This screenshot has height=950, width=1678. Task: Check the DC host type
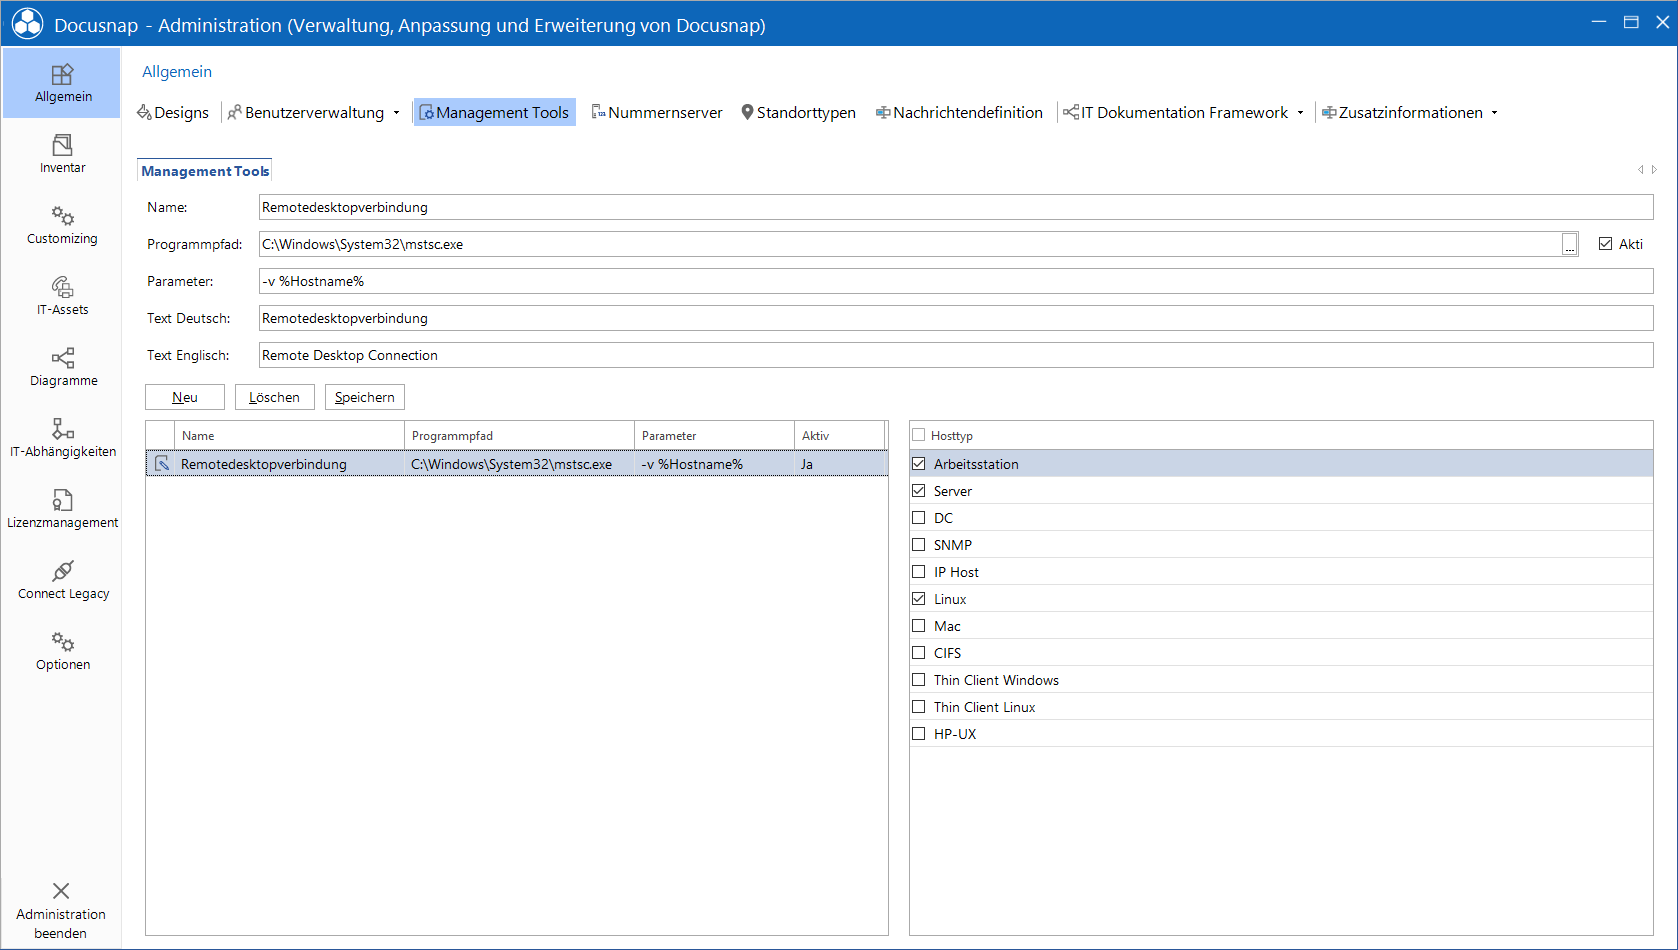[918, 518]
